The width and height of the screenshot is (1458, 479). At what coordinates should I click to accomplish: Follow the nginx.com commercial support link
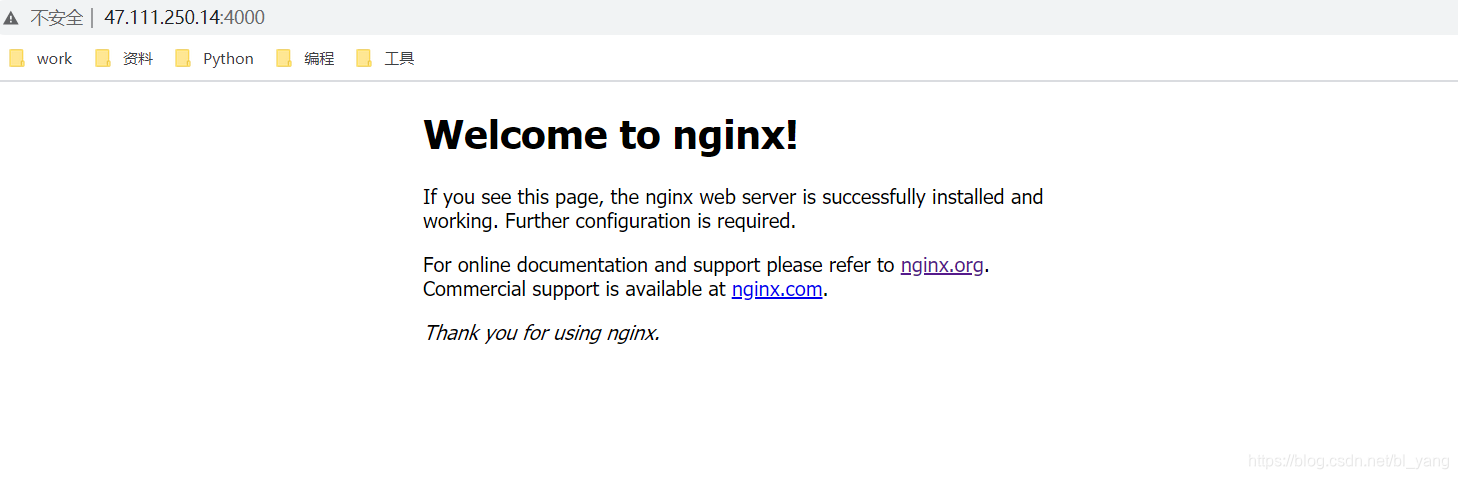point(777,289)
